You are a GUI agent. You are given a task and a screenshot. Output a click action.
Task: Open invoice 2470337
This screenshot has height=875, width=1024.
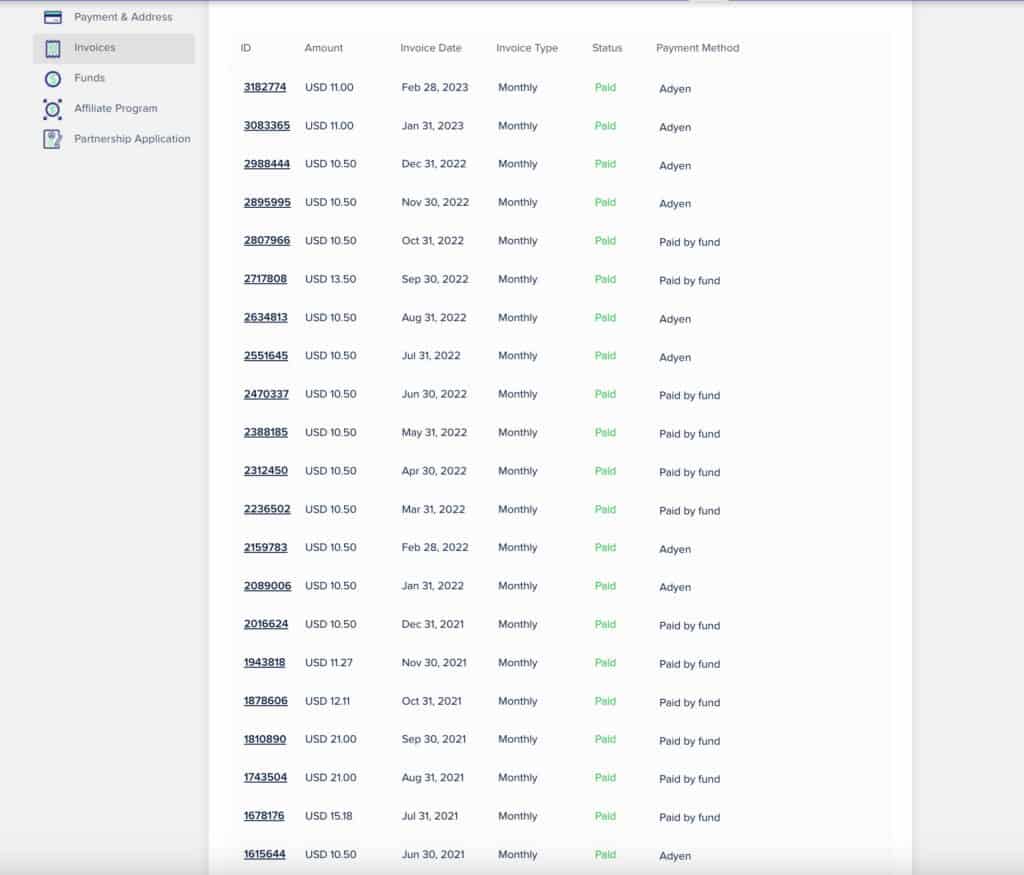(x=266, y=394)
